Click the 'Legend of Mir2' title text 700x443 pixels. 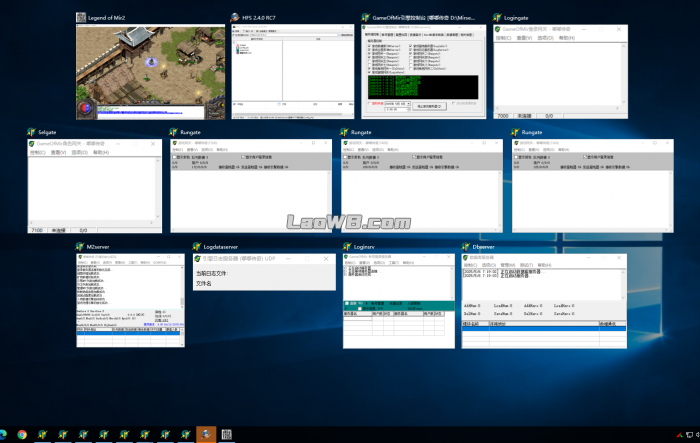[x=106, y=18]
